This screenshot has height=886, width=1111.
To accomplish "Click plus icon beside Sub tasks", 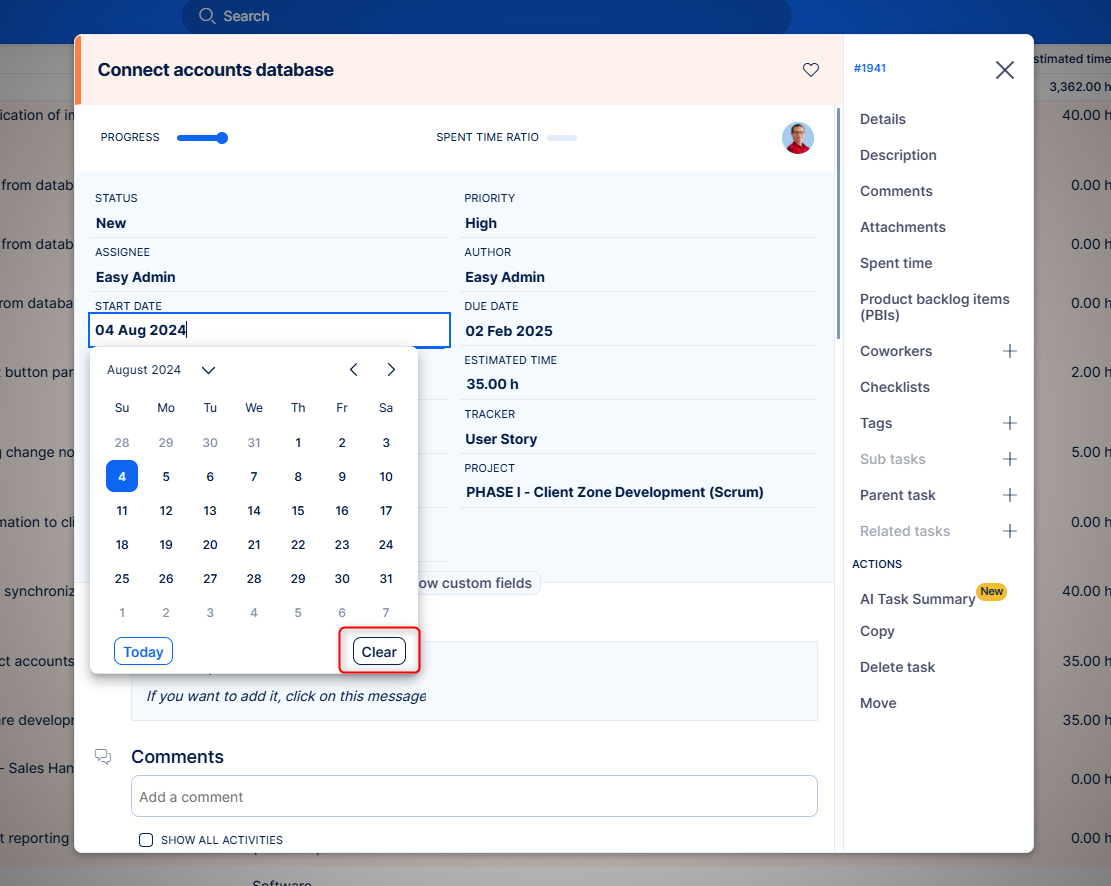I will tap(1009, 459).
